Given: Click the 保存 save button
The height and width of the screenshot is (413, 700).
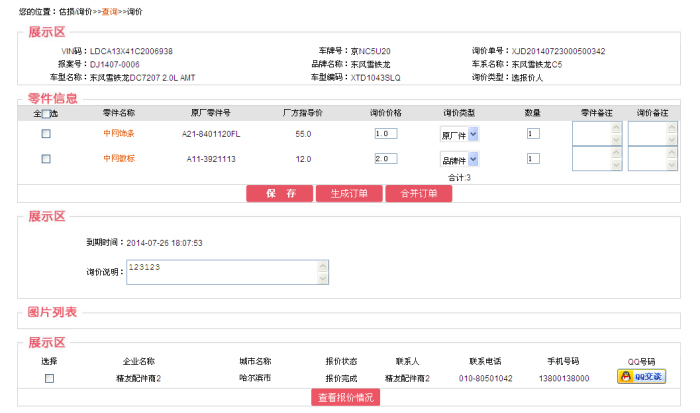Looking at the screenshot, I should pos(279,194).
